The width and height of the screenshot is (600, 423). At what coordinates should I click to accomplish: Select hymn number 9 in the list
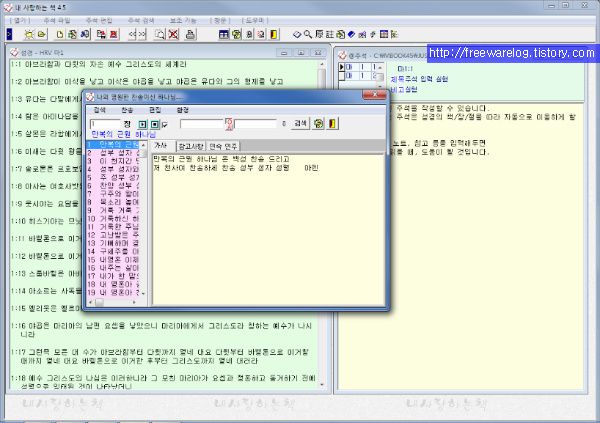point(113,210)
